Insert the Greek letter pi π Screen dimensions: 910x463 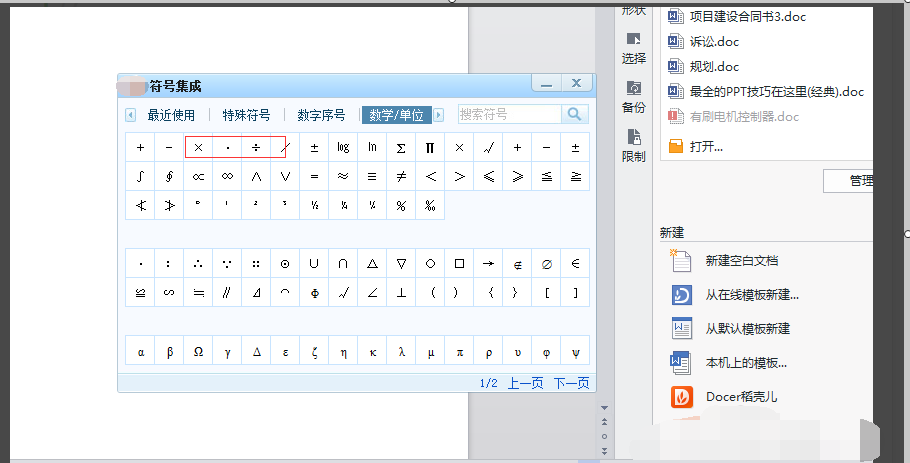(x=459, y=352)
